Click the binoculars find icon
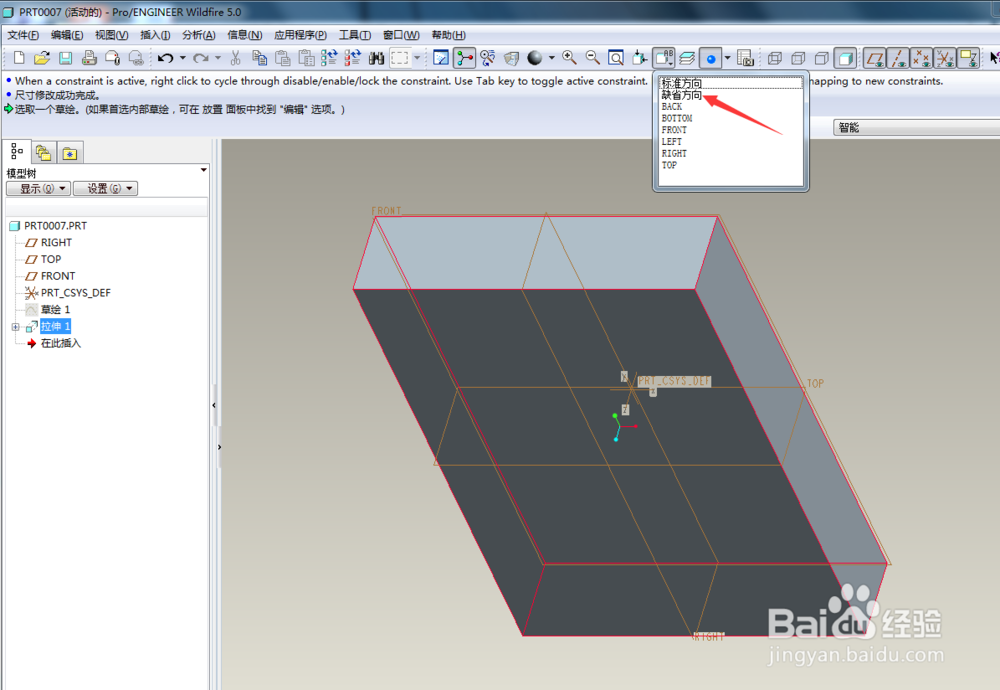The width and height of the screenshot is (1000, 690). [376, 58]
